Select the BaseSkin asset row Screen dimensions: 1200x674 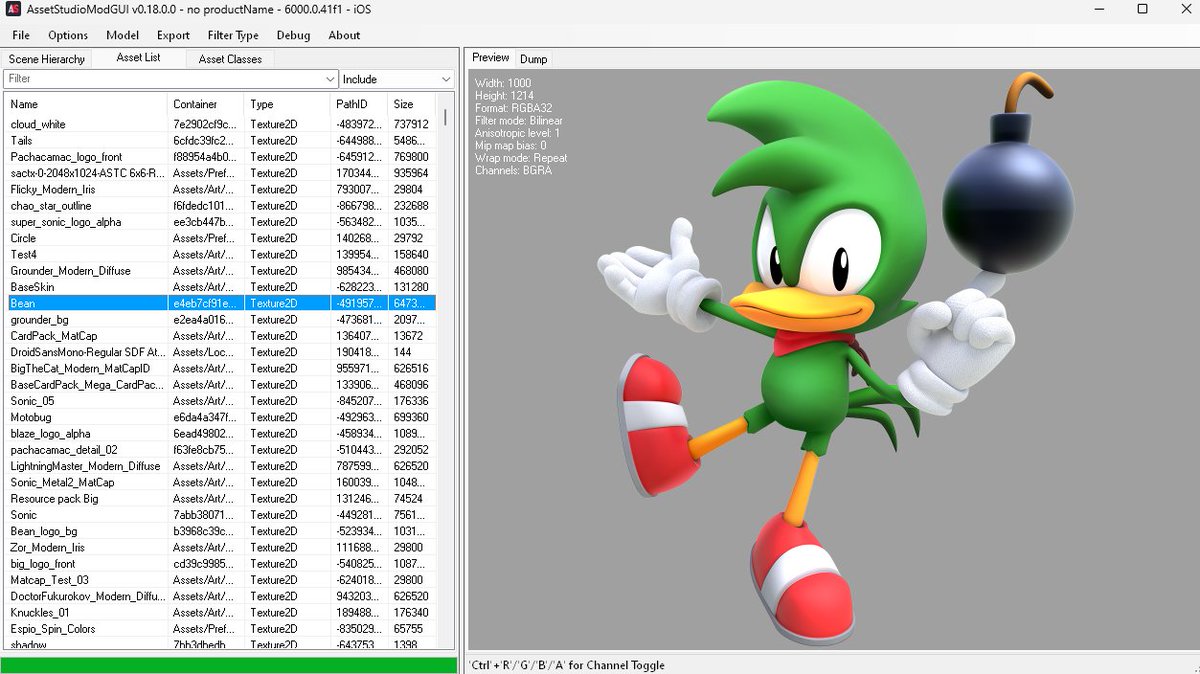click(x=220, y=287)
